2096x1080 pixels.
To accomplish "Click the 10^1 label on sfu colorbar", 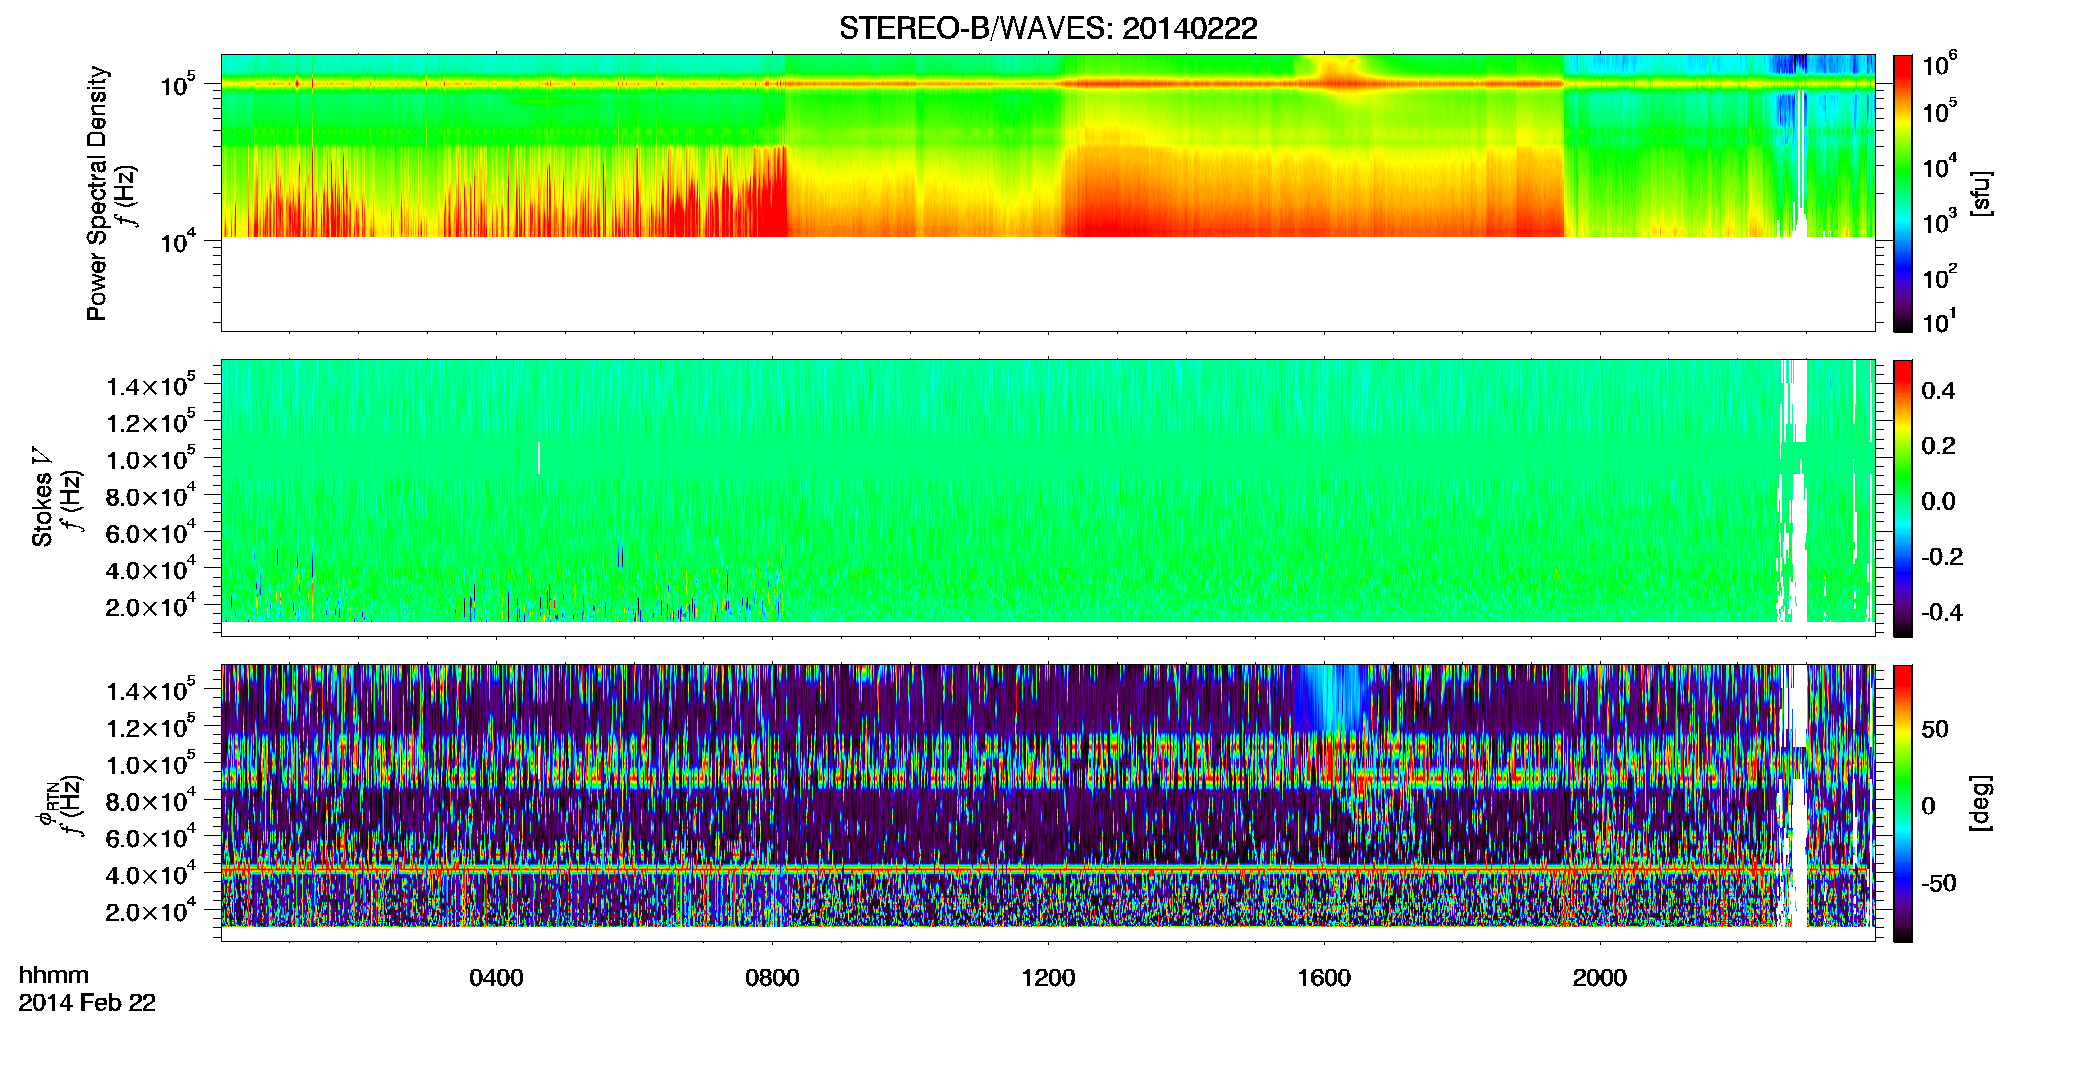I will click(1939, 322).
